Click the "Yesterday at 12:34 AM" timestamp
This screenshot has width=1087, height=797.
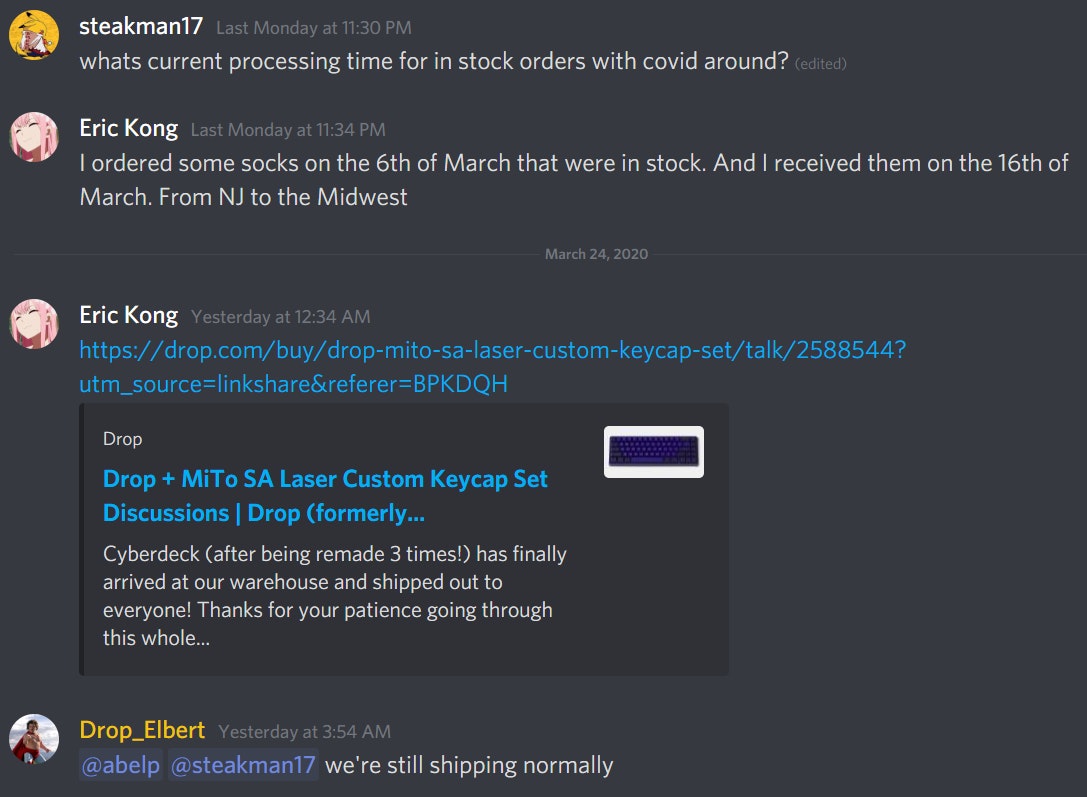point(281,317)
